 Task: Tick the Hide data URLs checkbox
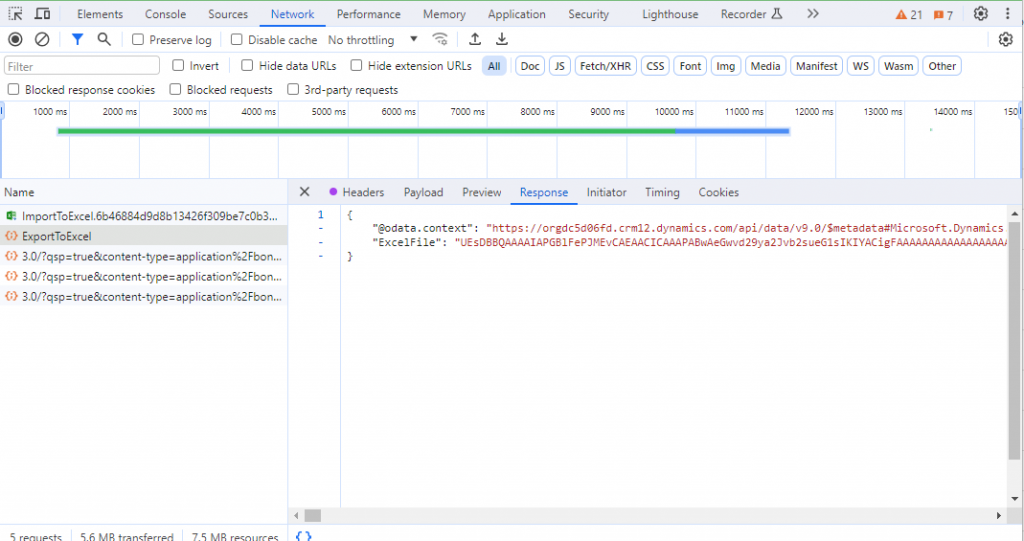[247, 65]
